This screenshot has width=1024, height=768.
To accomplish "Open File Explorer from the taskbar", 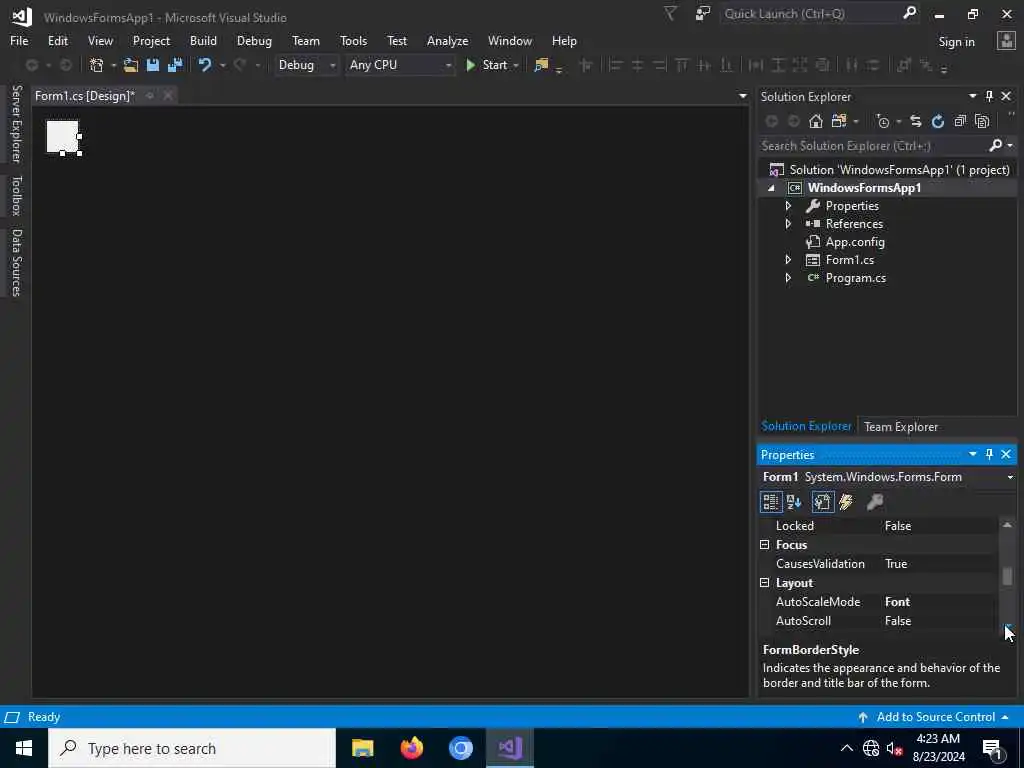I will [362, 748].
